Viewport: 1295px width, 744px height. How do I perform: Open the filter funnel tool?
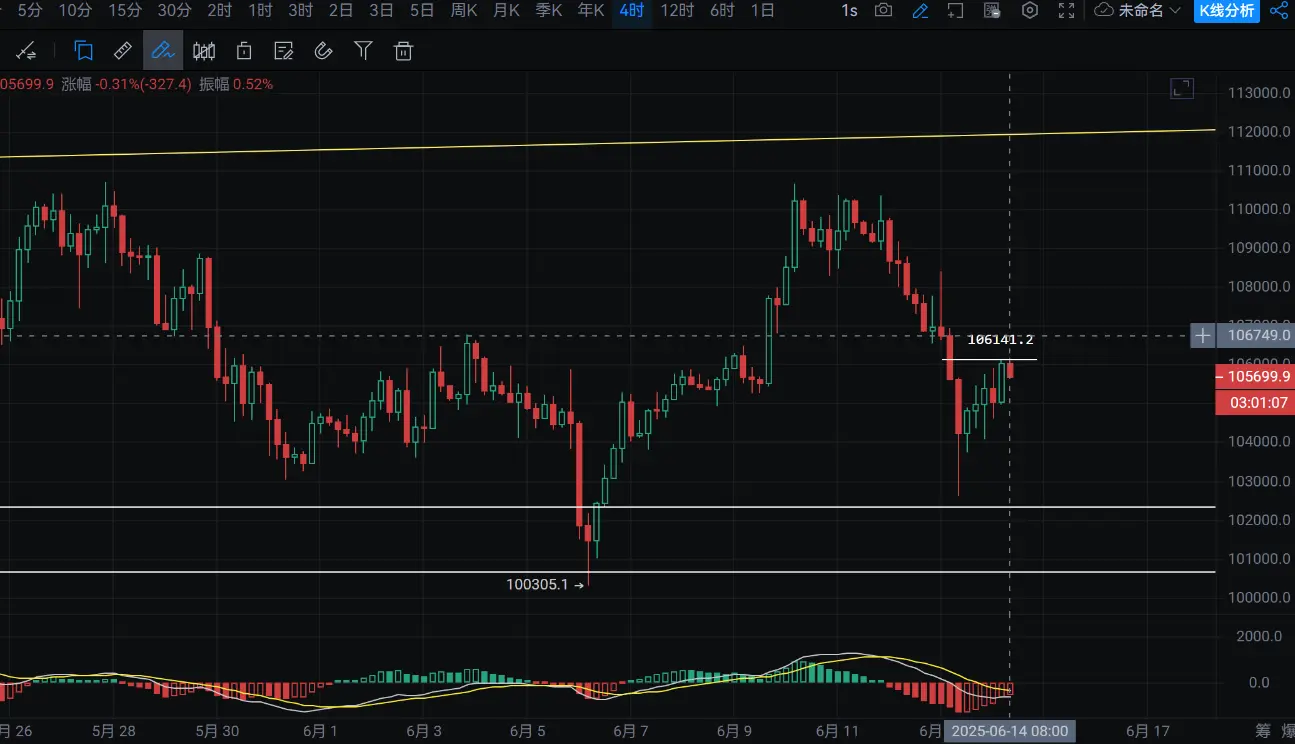pyautogui.click(x=364, y=51)
